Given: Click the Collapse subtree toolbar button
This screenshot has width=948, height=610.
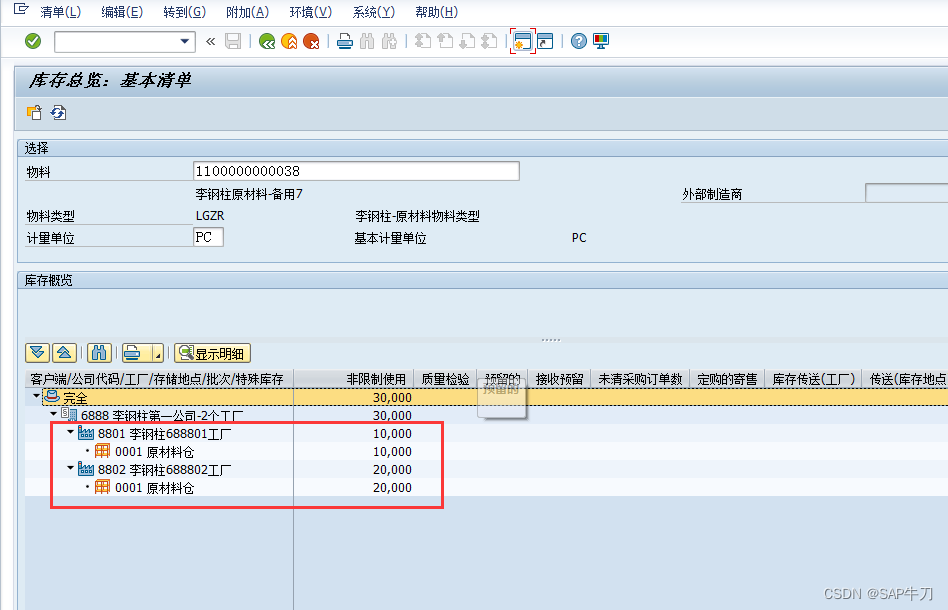Looking at the screenshot, I should (x=64, y=353).
